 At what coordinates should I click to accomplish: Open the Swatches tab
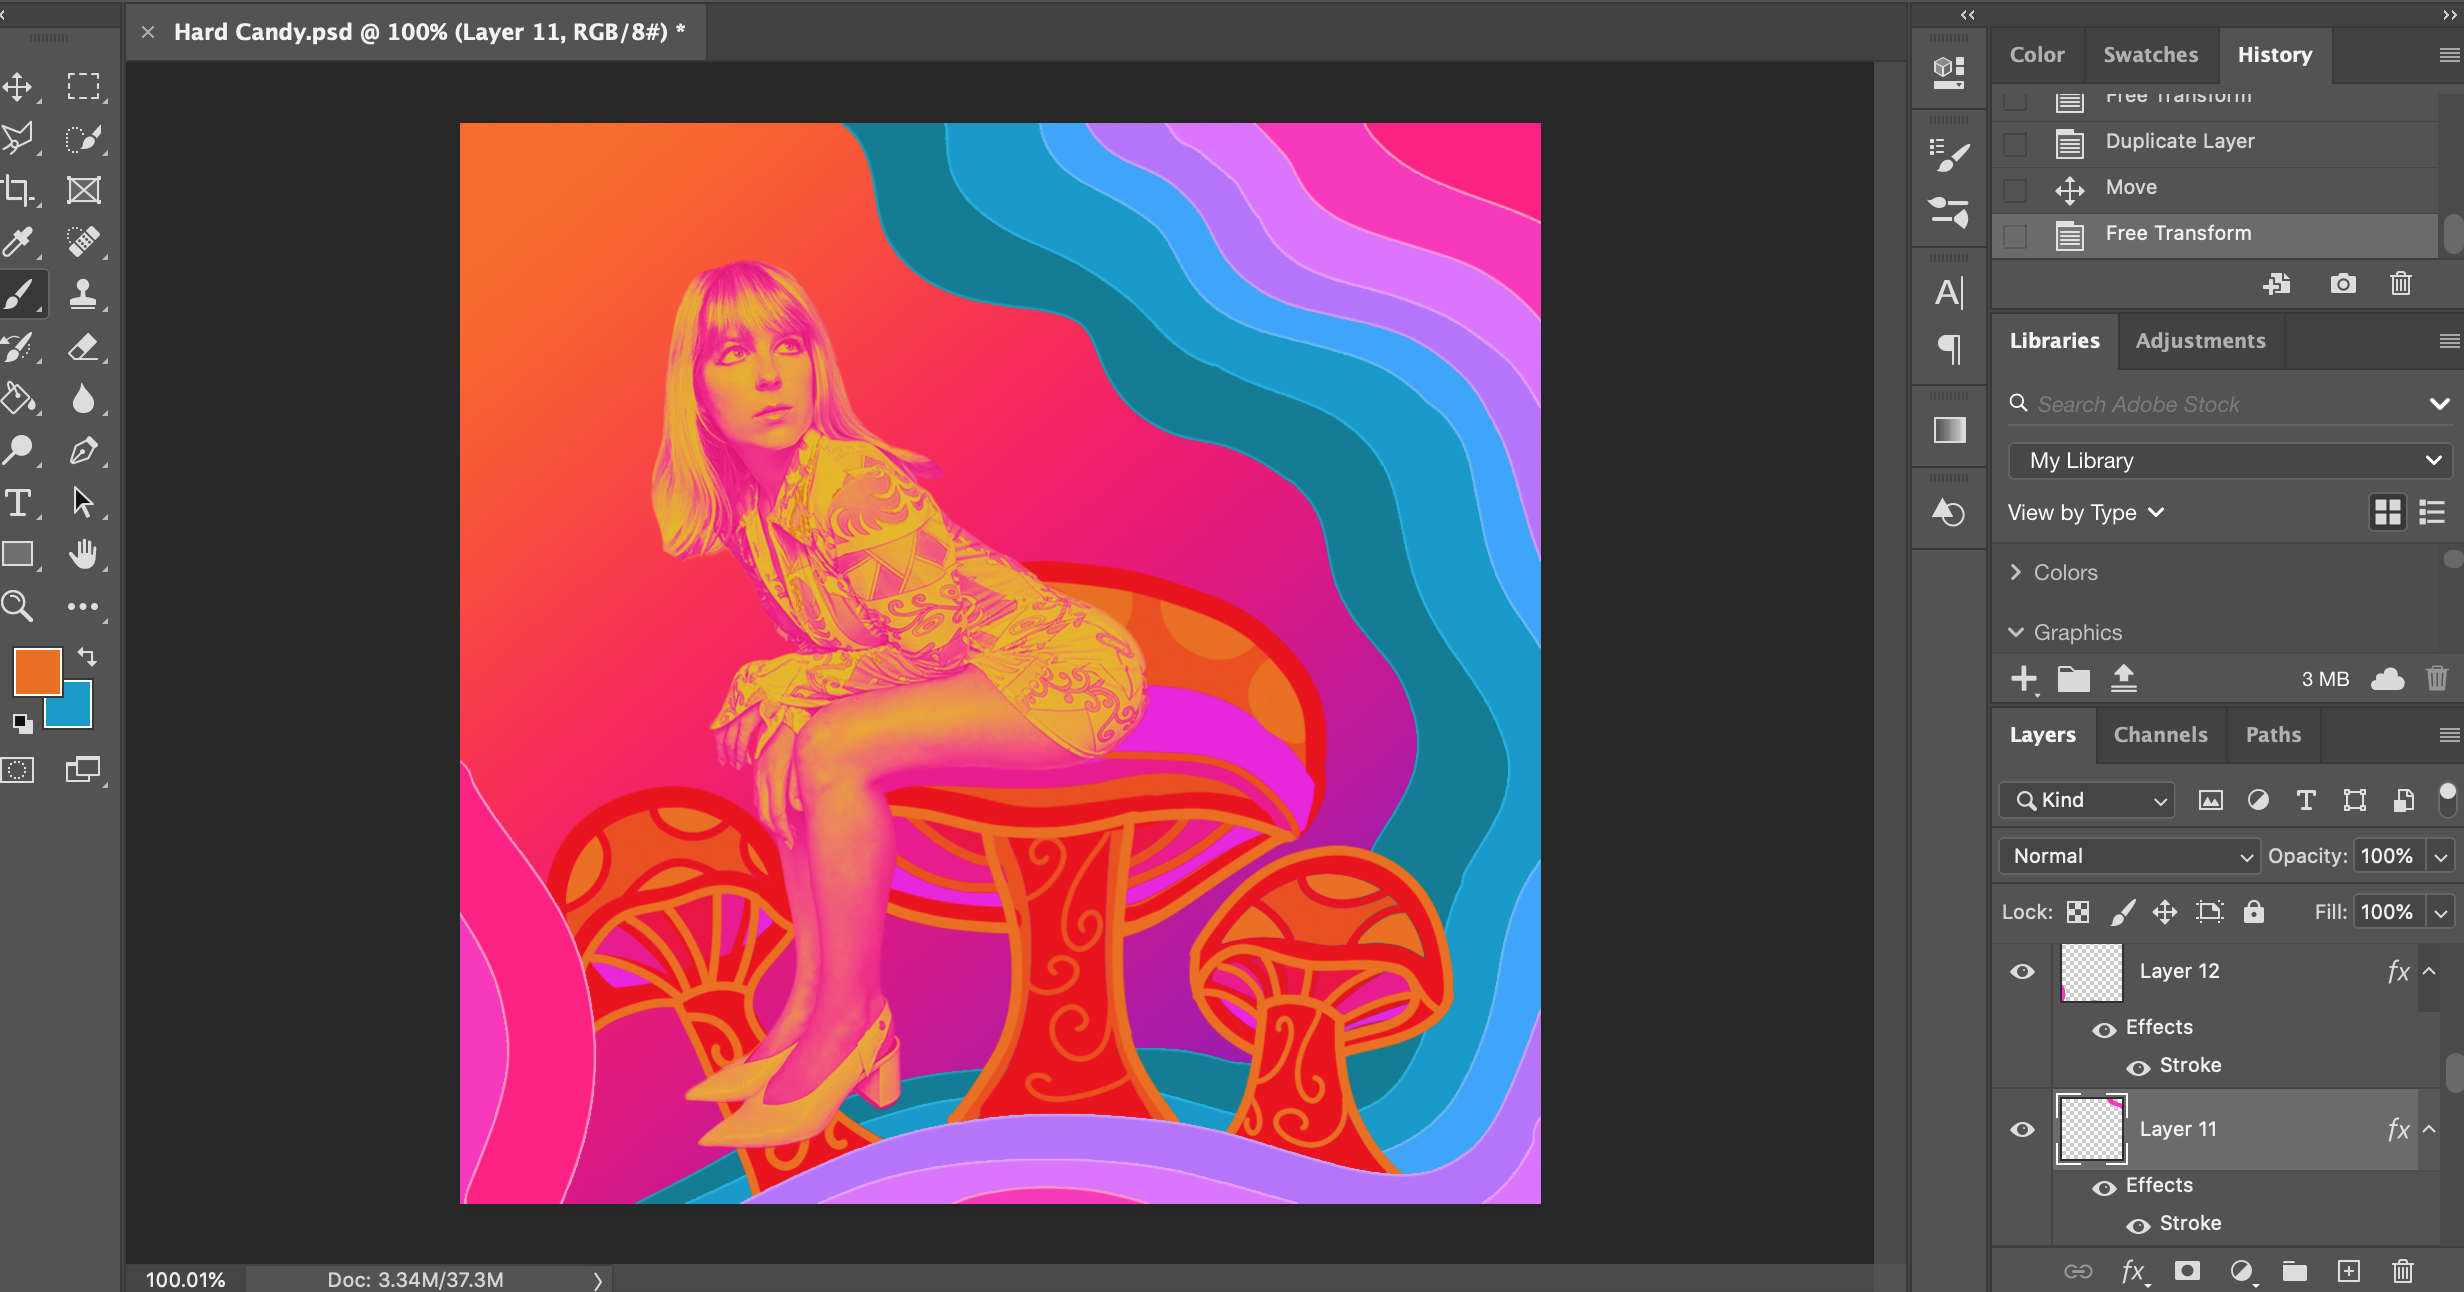pos(2150,55)
